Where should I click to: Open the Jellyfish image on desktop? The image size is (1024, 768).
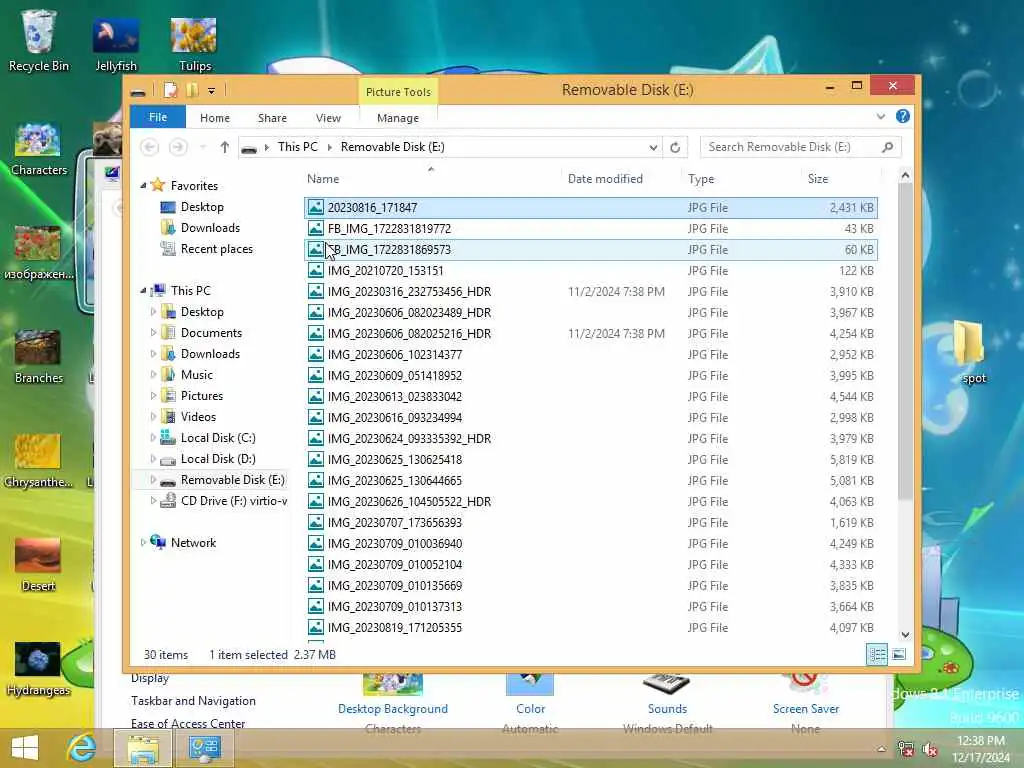(116, 44)
